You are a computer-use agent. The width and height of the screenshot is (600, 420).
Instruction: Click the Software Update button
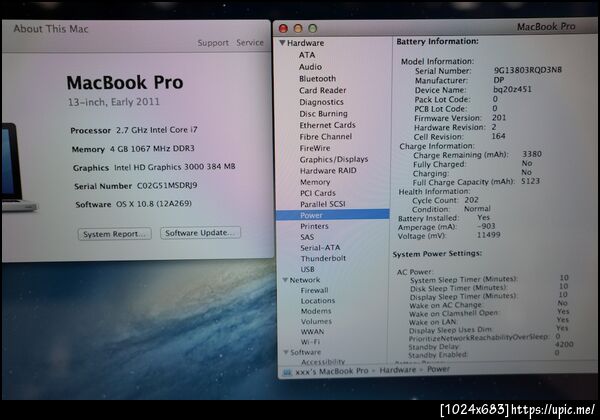(x=200, y=233)
